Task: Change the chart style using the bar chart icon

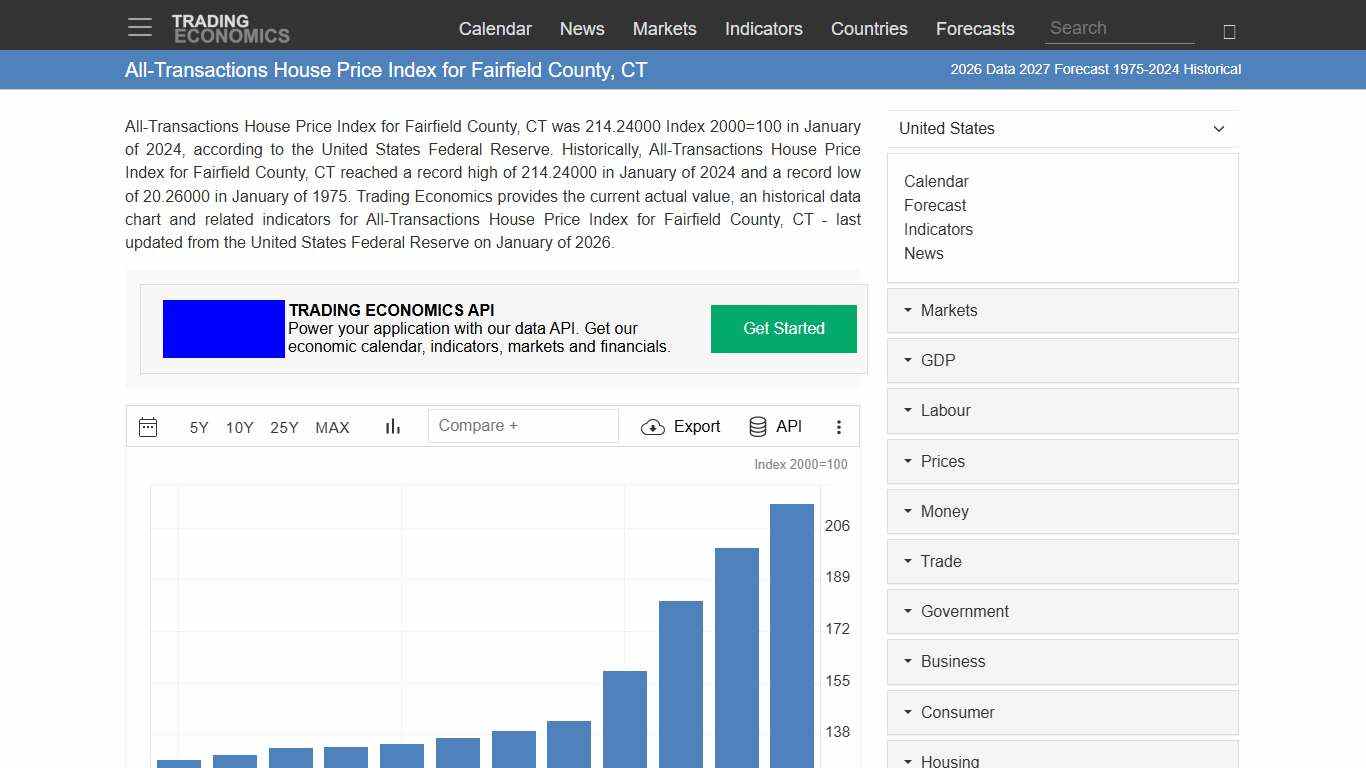Action: pyautogui.click(x=392, y=426)
